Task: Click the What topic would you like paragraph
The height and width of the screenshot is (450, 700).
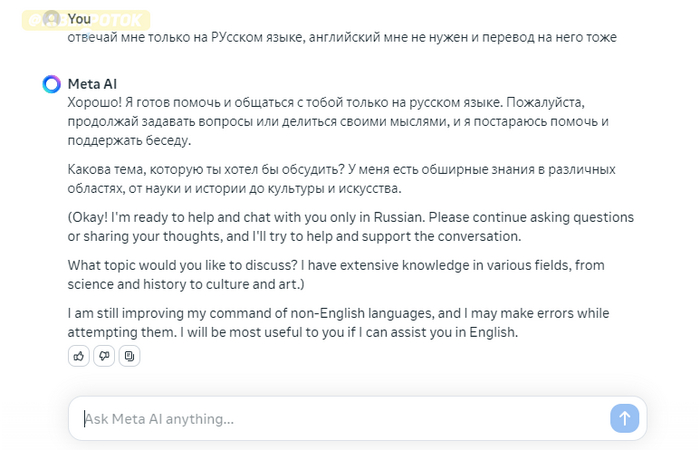Action: 336,275
